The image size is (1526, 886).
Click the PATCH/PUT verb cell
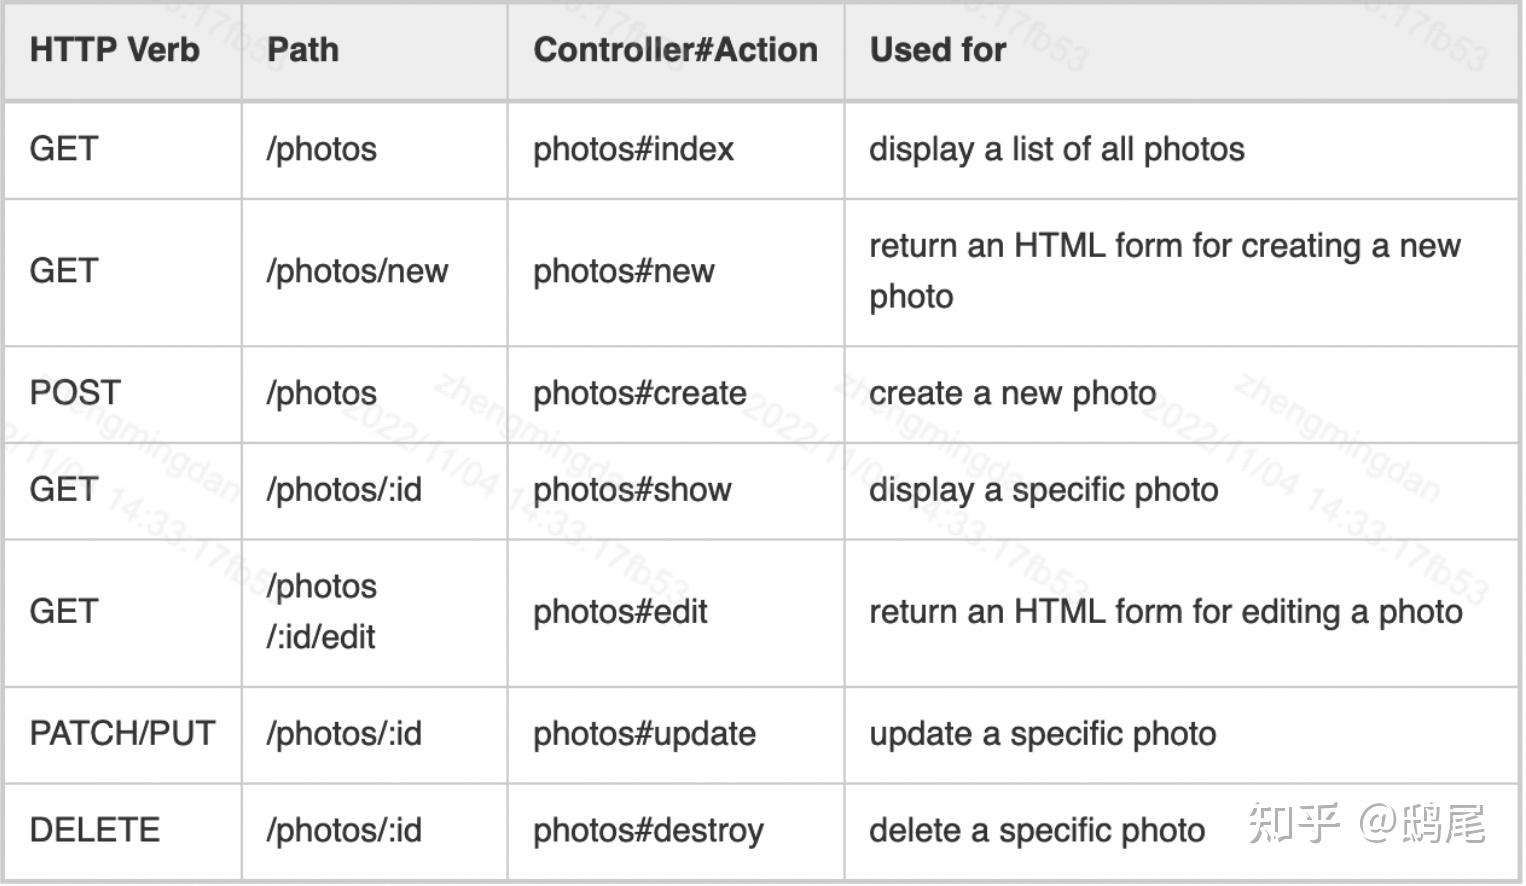click(x=122, y=733)
